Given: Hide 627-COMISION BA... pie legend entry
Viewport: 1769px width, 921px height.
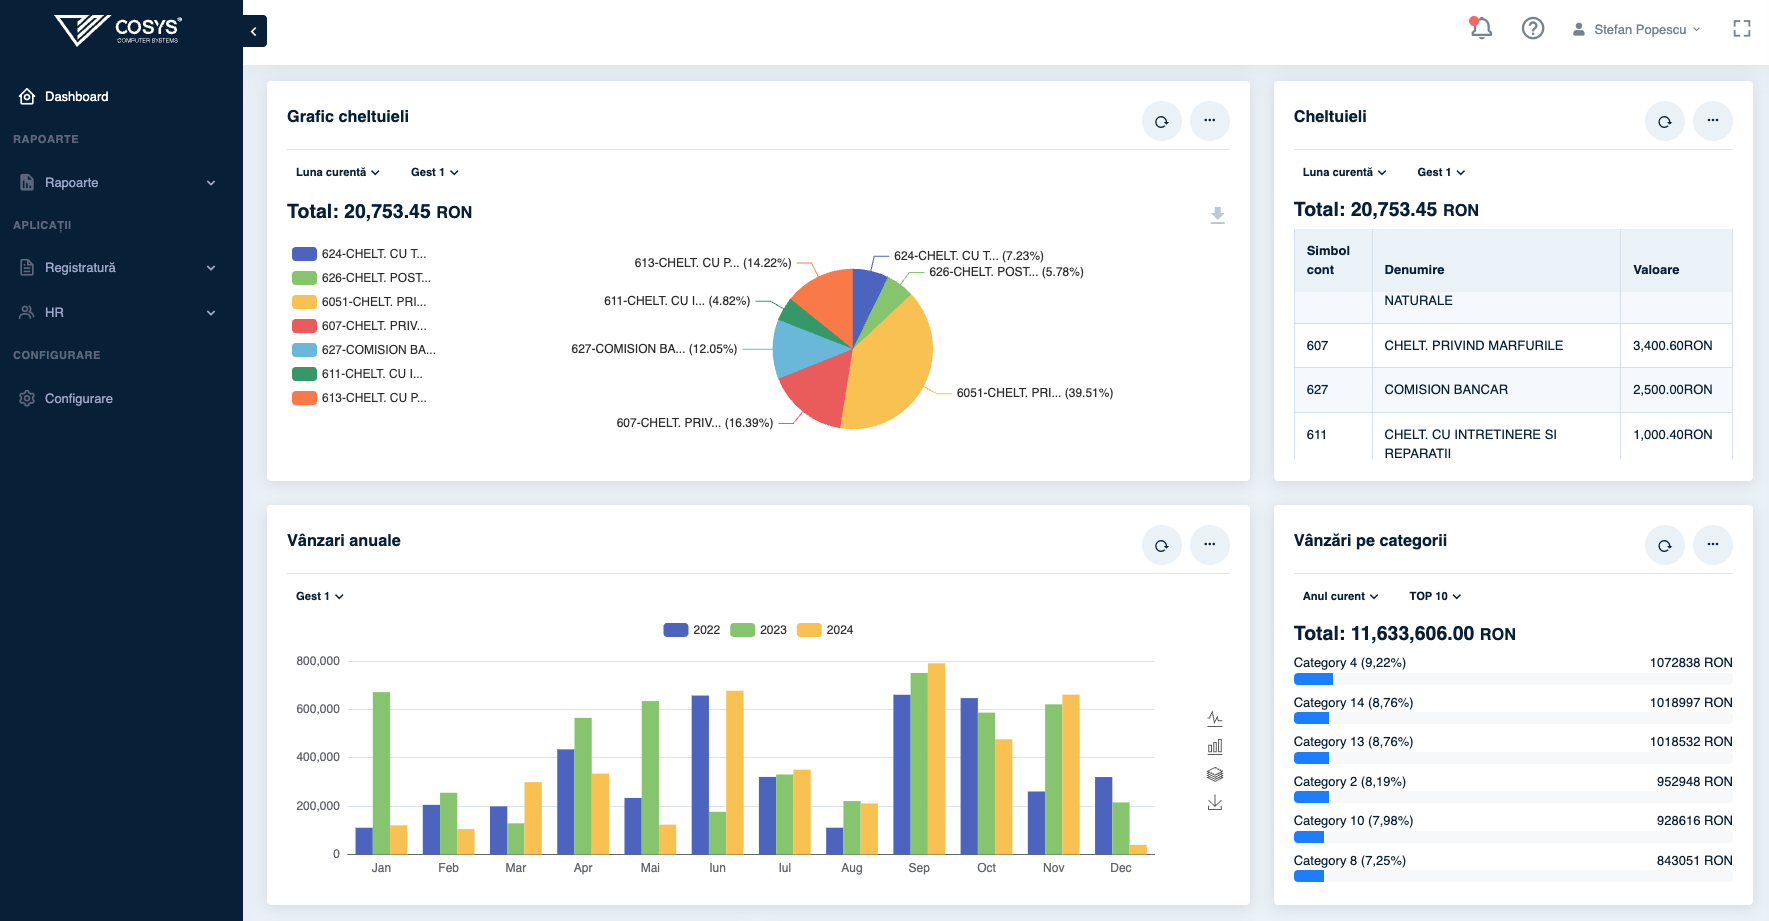Looking at the screenshot, I should 364,350.
